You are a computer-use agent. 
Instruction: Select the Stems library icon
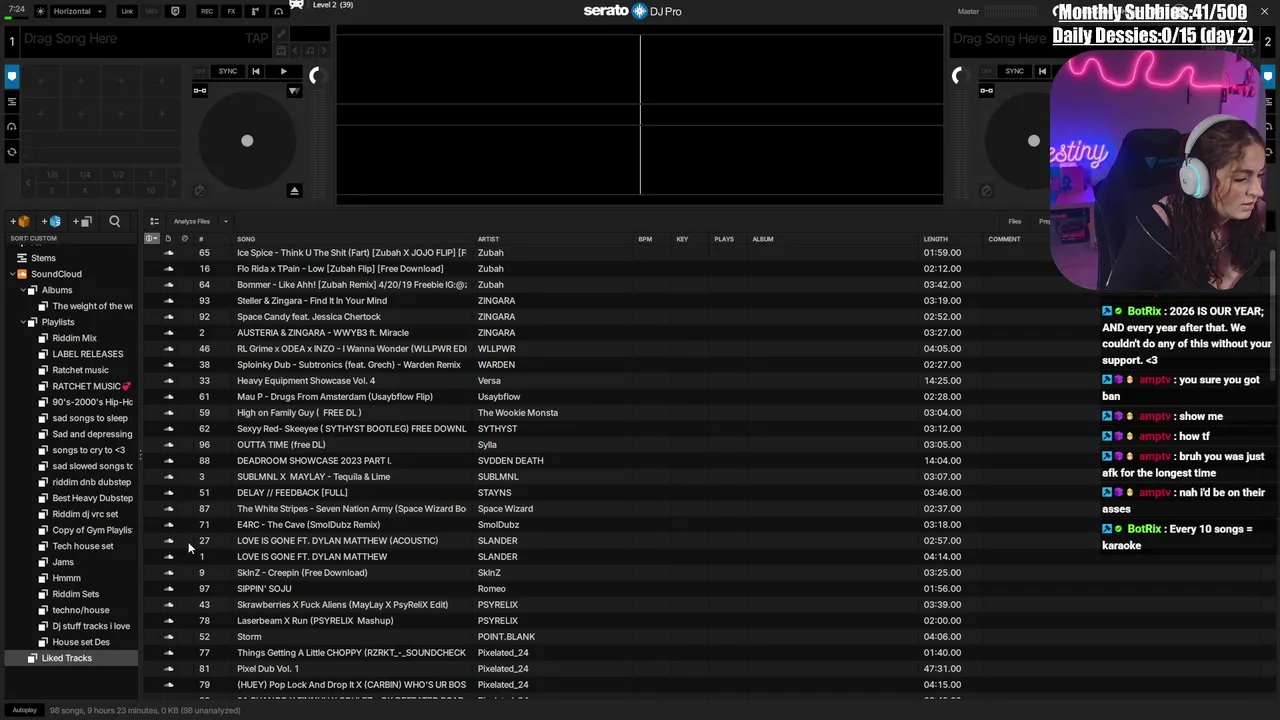click(x=22, y=258)
